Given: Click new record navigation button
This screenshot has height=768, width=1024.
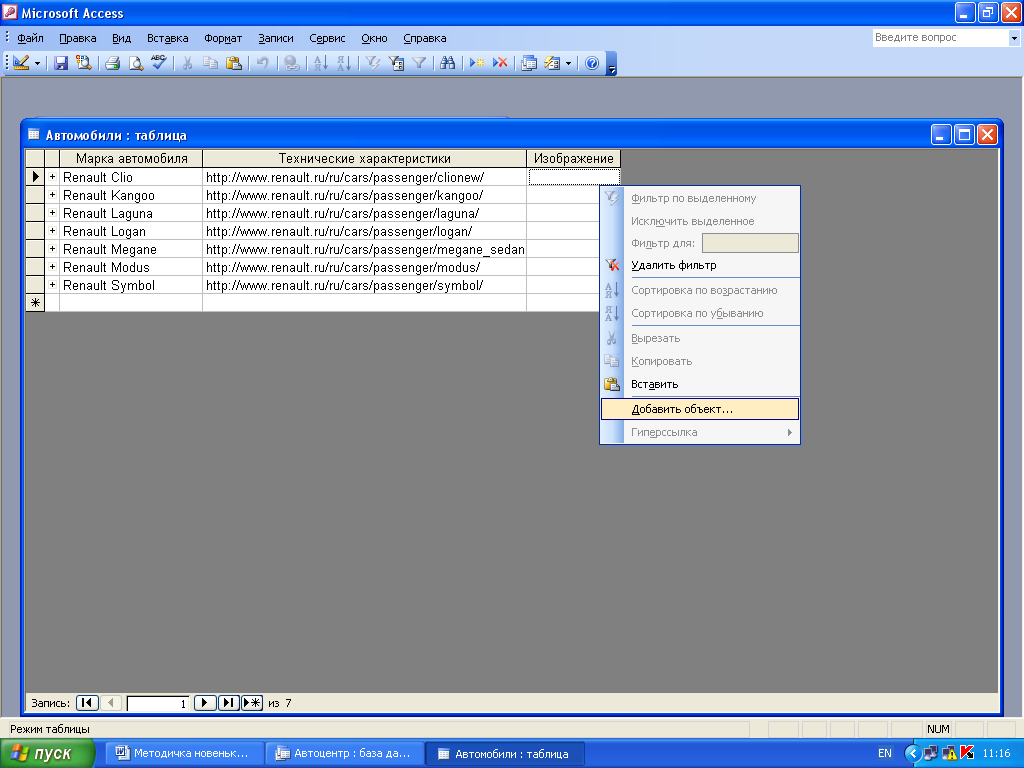Looking at the screenshot, I should [252, 703].
